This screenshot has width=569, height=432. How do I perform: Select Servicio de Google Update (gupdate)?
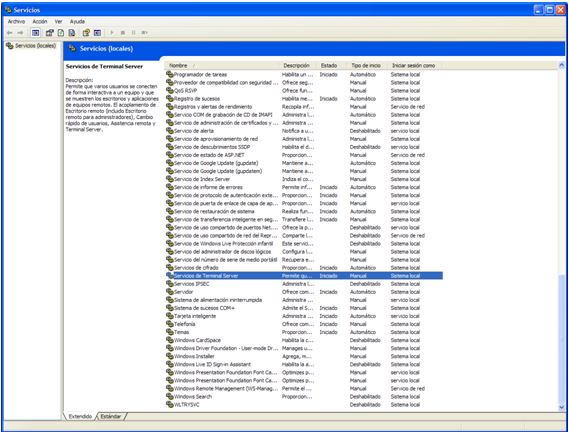point(304,163)
